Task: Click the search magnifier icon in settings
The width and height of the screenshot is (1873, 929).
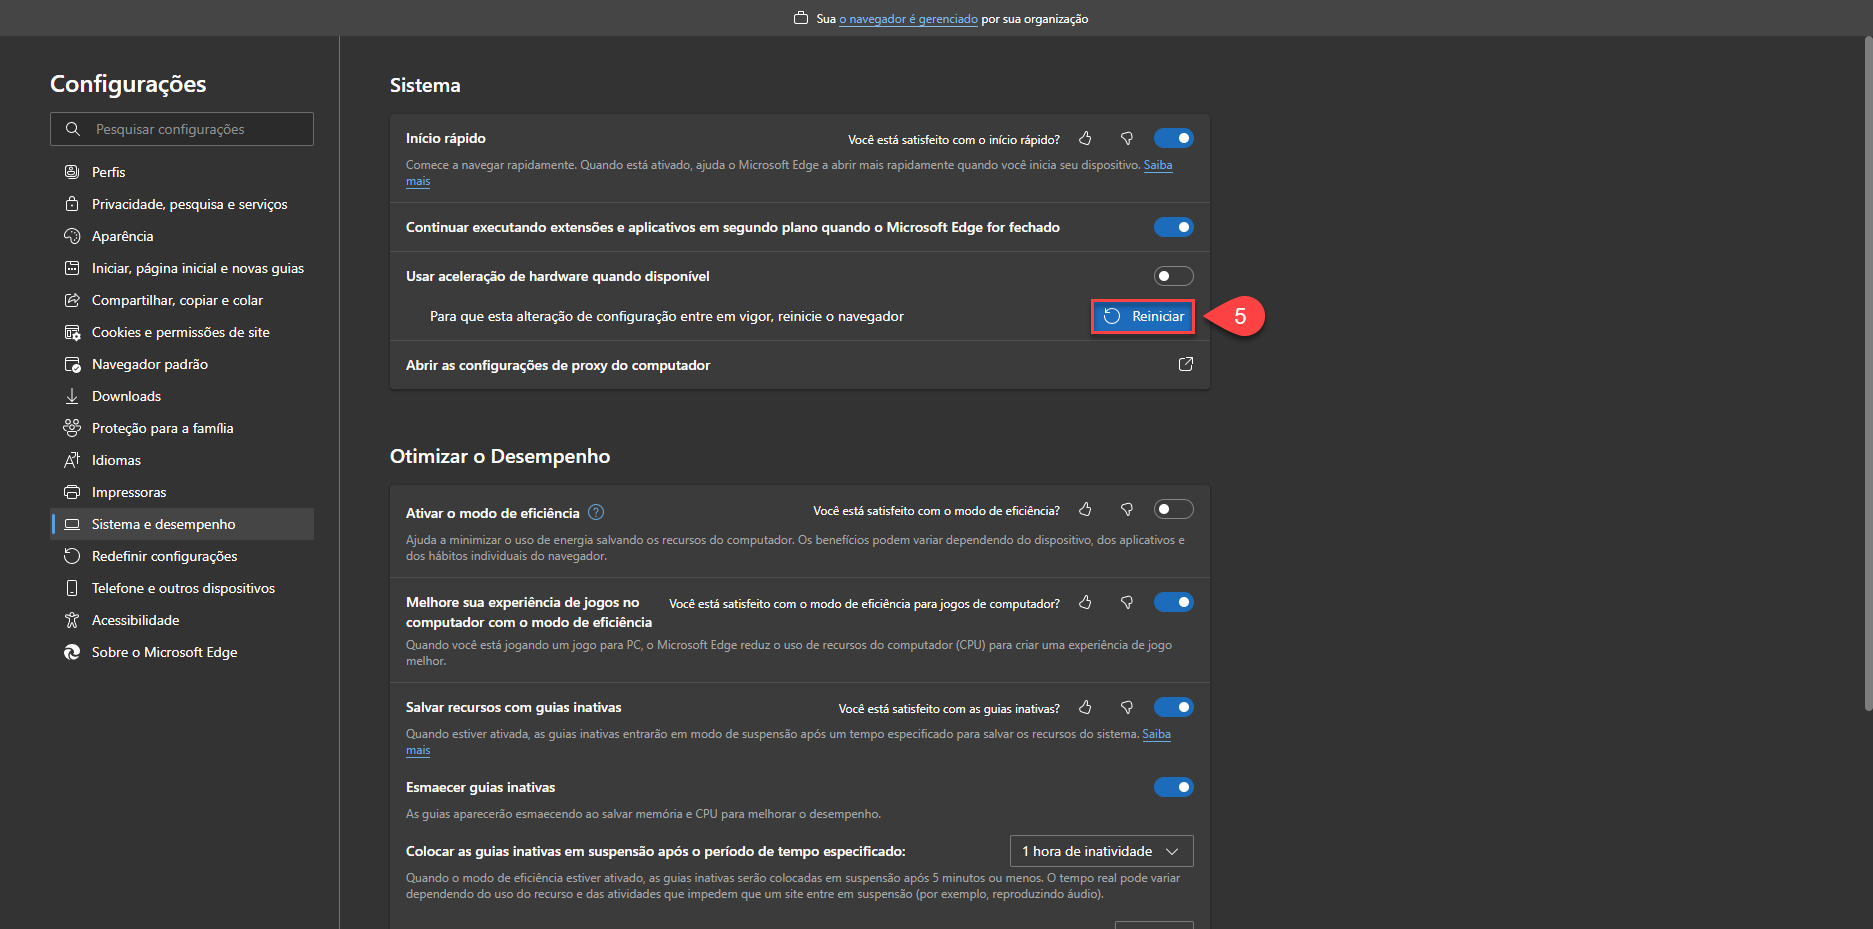Action: pyautogui.click(x=73, y=129)
